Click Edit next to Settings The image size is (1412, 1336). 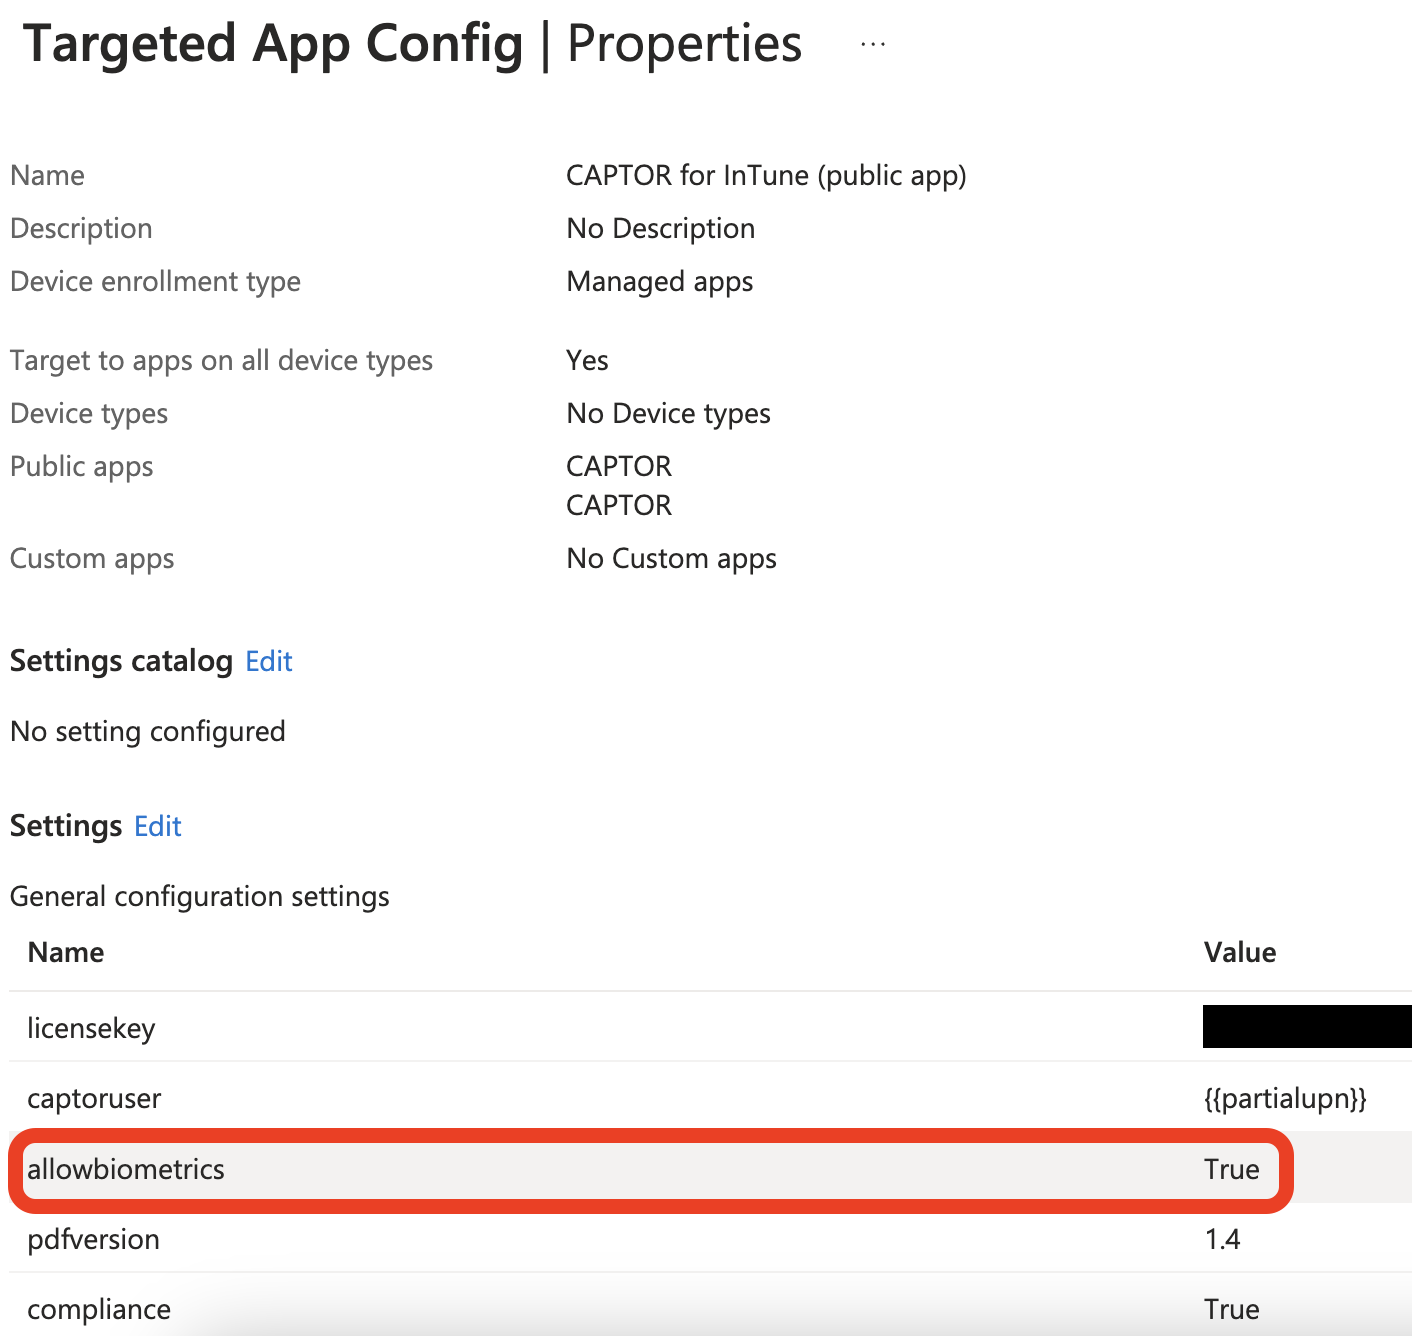pos(157,826)
